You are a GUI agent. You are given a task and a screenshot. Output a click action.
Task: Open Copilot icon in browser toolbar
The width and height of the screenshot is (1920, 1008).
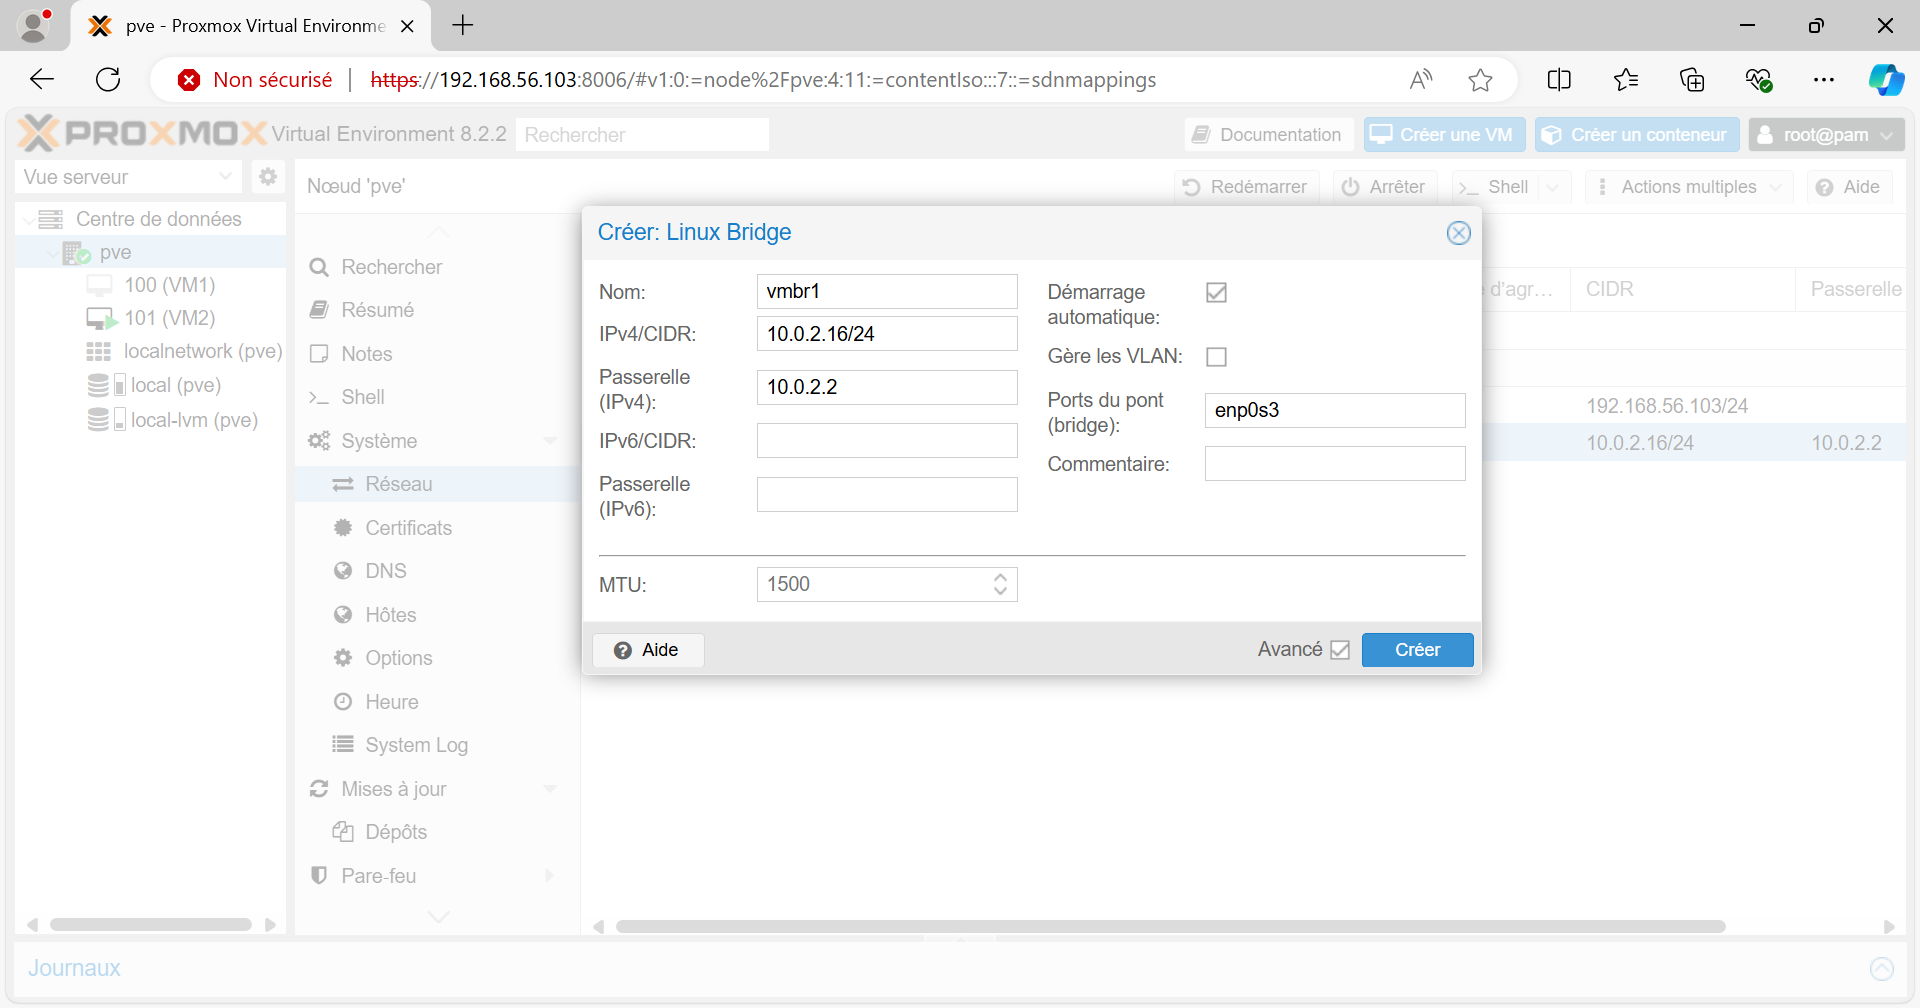pyautogui.click(x=1887, y=80)
